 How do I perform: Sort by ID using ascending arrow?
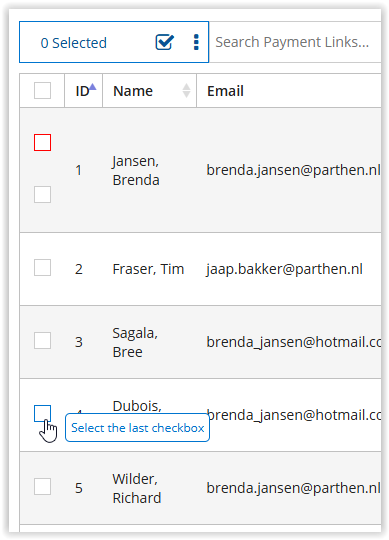point(93,87)
